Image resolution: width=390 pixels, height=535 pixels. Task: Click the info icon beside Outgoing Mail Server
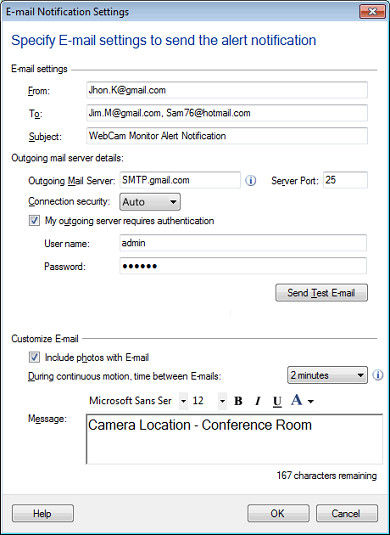(x=251, y=180)
